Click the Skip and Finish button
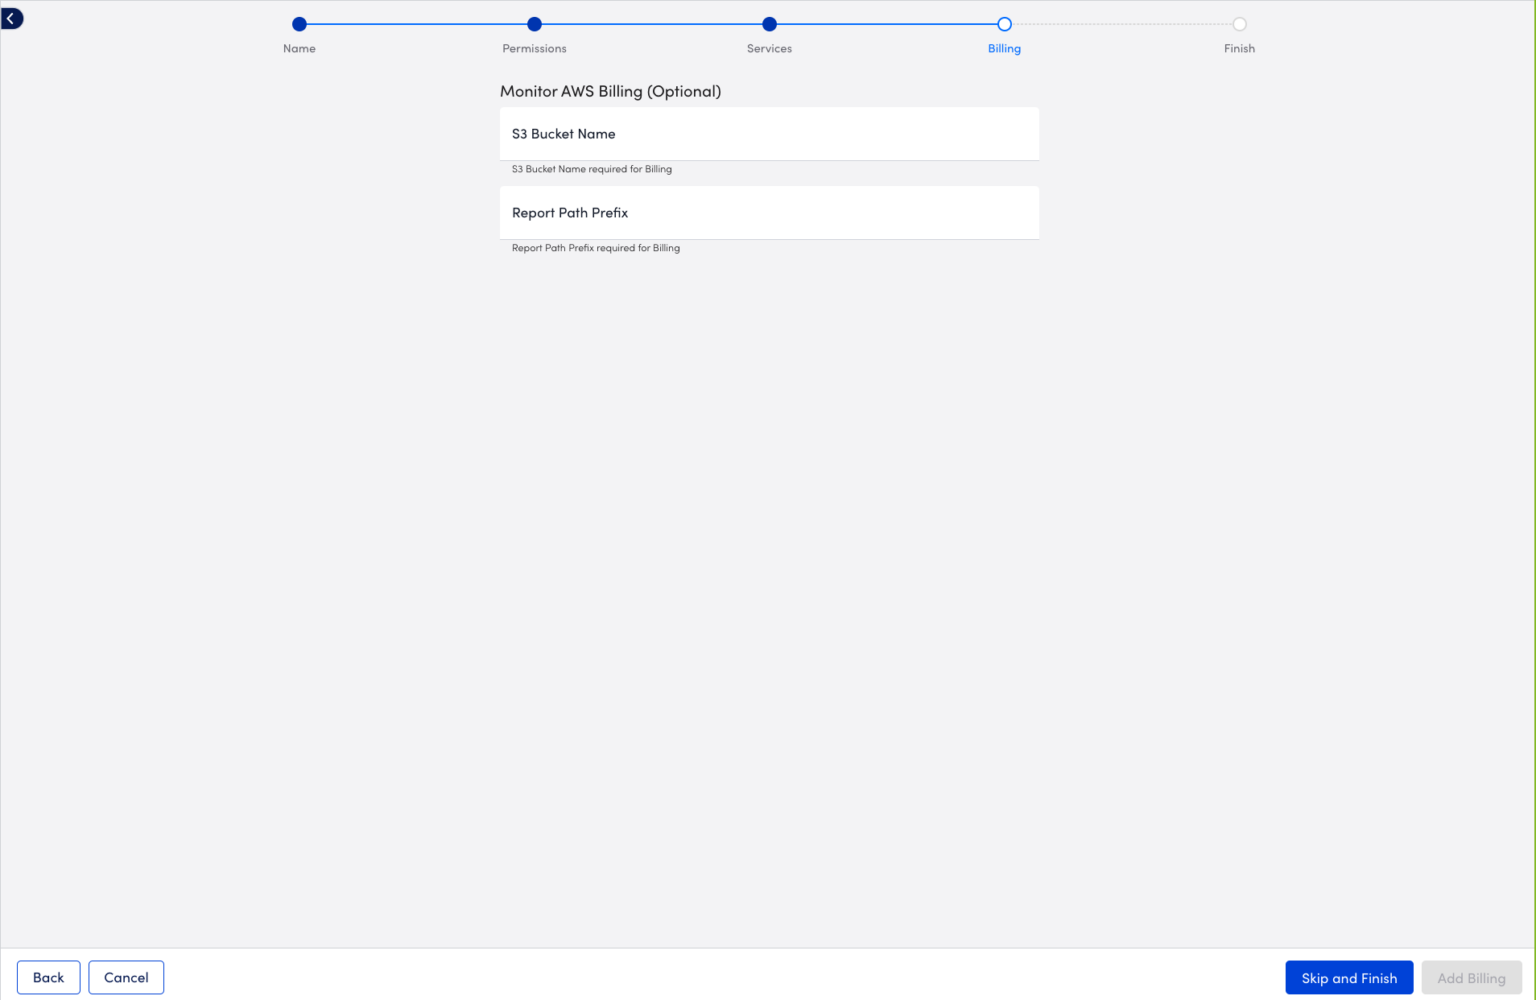 tap(1349, 977)
